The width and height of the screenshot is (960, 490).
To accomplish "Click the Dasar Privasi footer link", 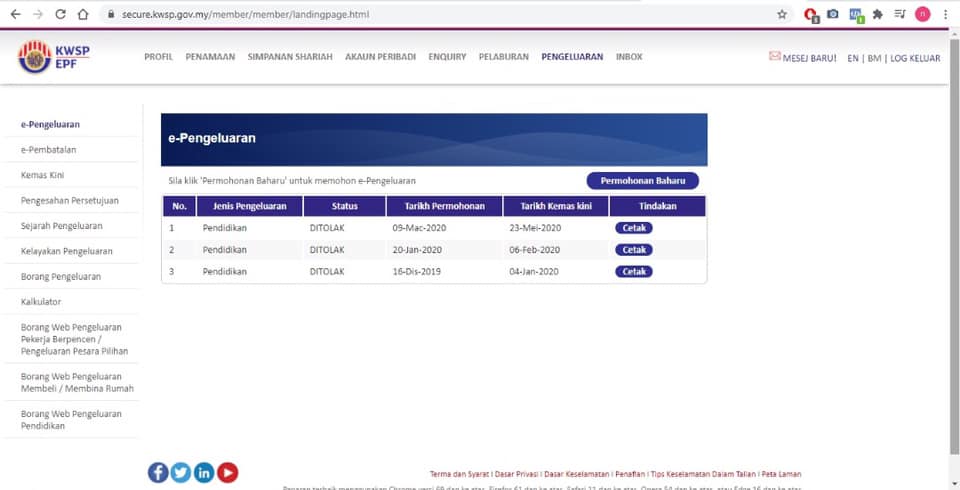I will click(516, 474).
